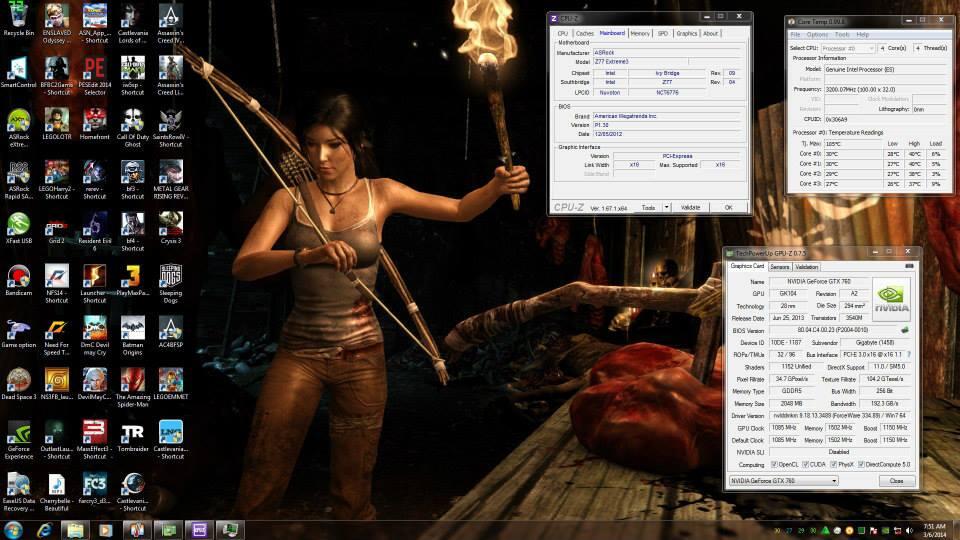The image size is (960, 540).
Task: Click the NVIDIA logo in GPU-Z
Action: pyautogui.click(x=891, y=299)
